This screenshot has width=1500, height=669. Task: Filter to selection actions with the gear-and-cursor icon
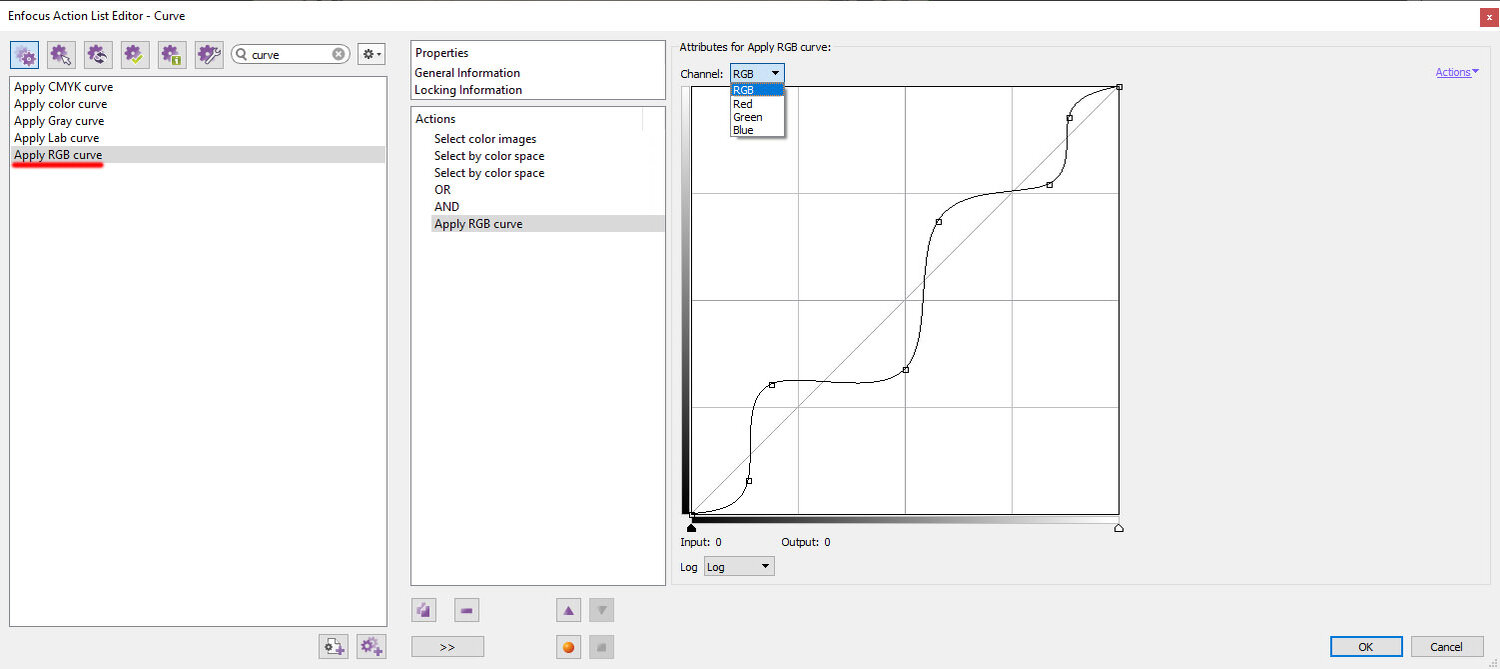point(62,54)
